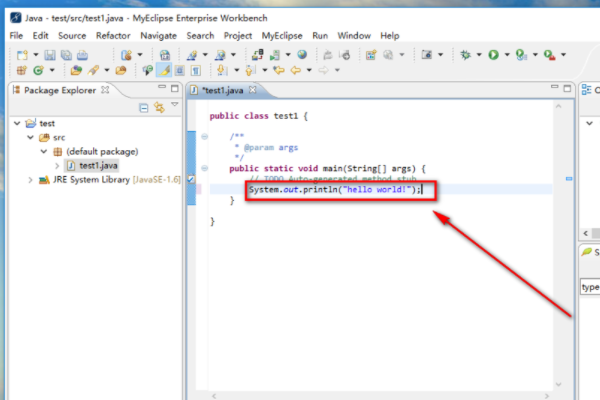Click Collapse All icon in Package Explorer
600x400 pixels.
pos(144,107)
